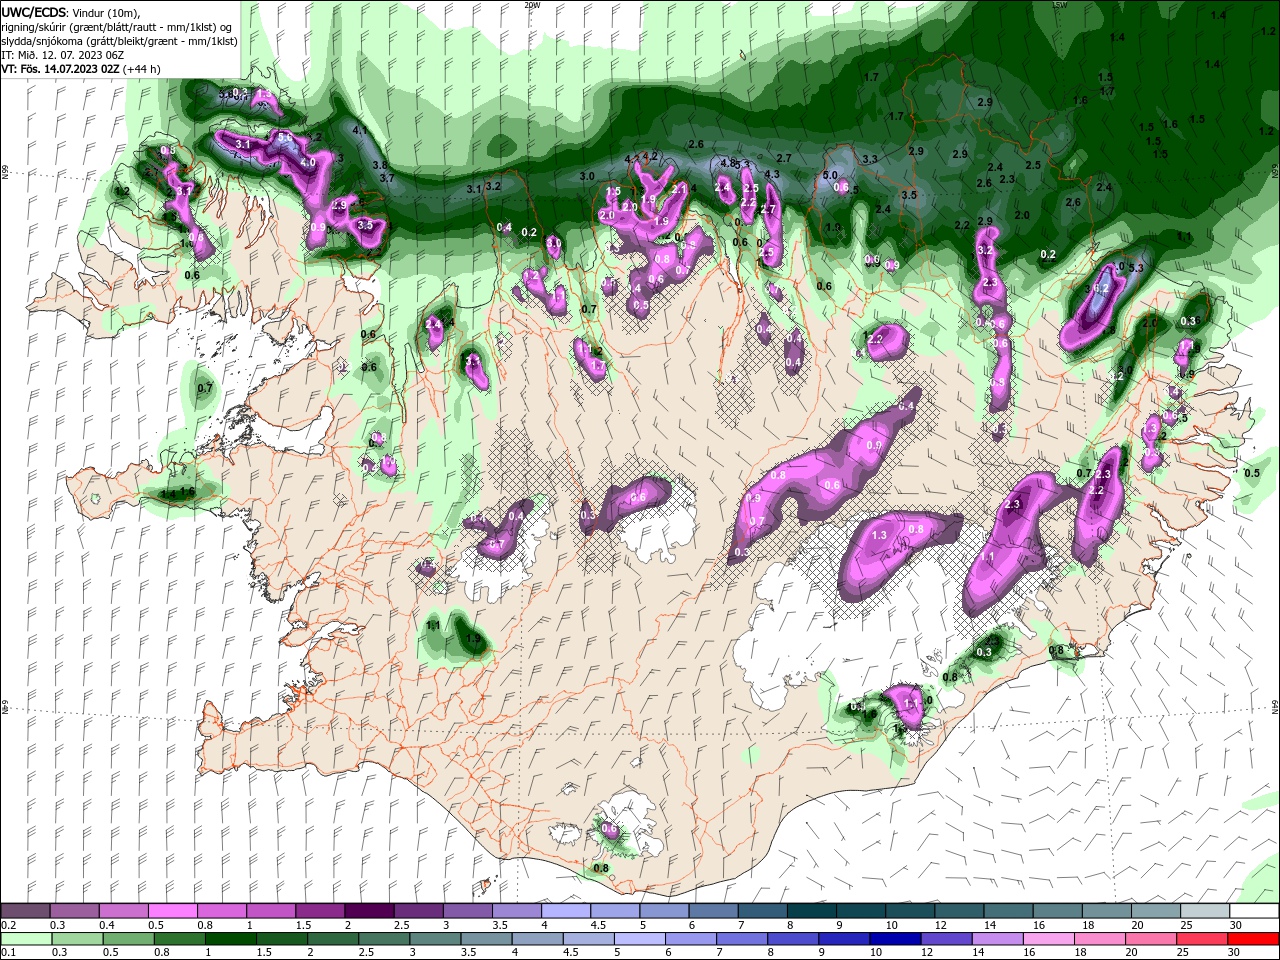Select the lower legend swatch labeled 2.5

tap(383, 939)
